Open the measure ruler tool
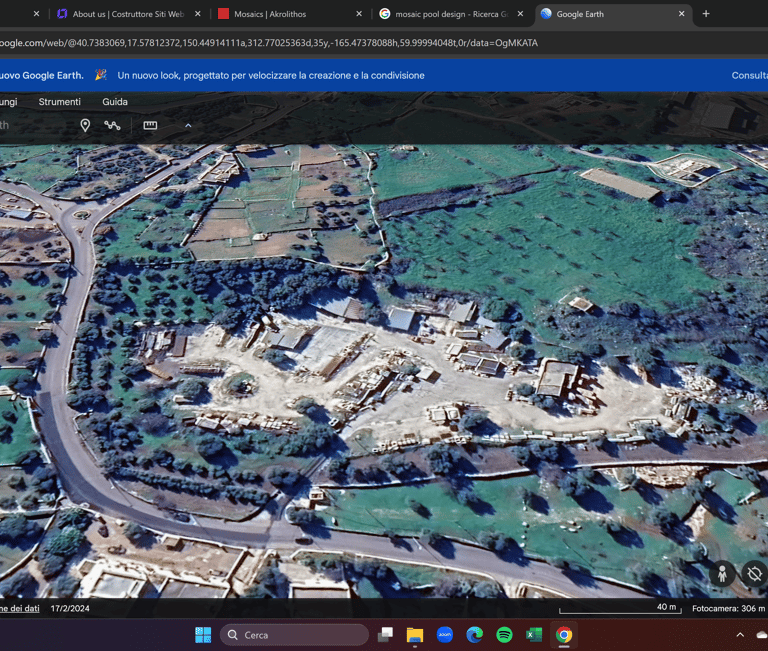Viewport: 768px width, 651px height. click(x=150, y=125)
